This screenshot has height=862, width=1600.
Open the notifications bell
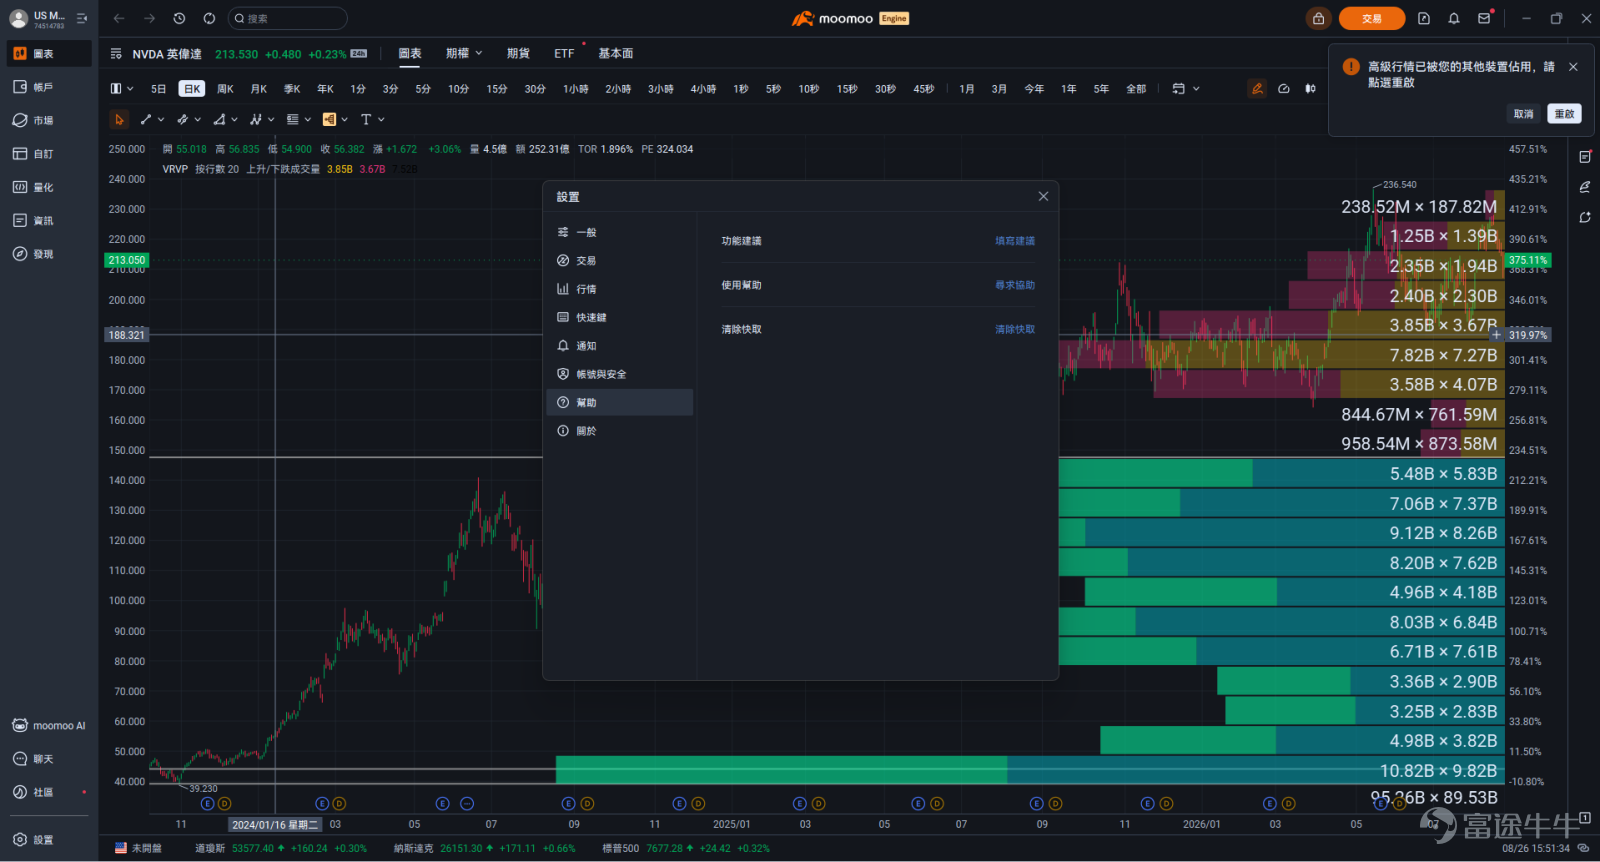coord(1454,18)
